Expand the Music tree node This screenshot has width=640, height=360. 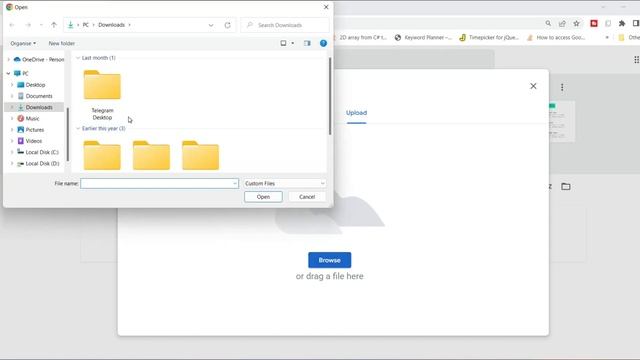coord(12,119)
